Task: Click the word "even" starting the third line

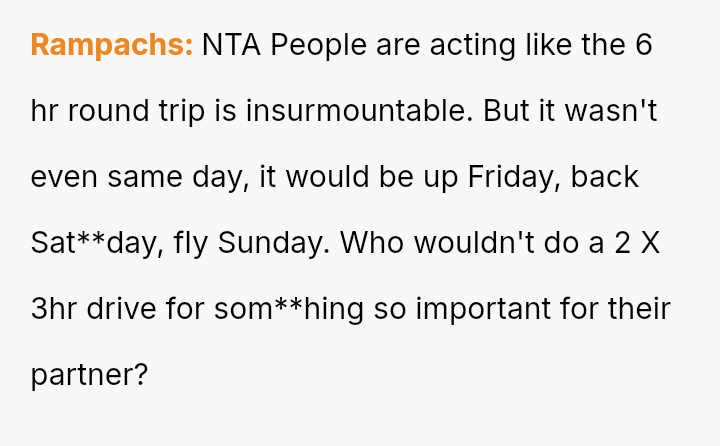Action: pyautogui.click(x=63, y=177)
